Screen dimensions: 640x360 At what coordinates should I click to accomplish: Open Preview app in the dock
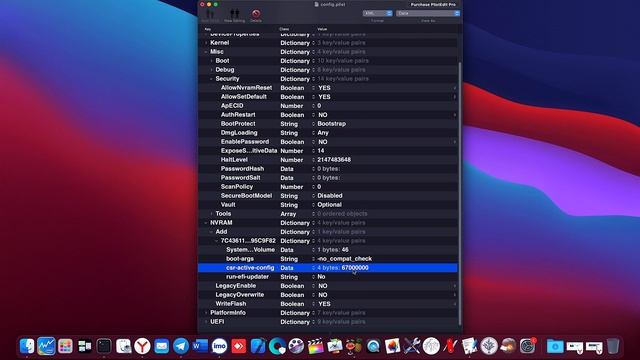pyautogui.click(x=335, y=346)
